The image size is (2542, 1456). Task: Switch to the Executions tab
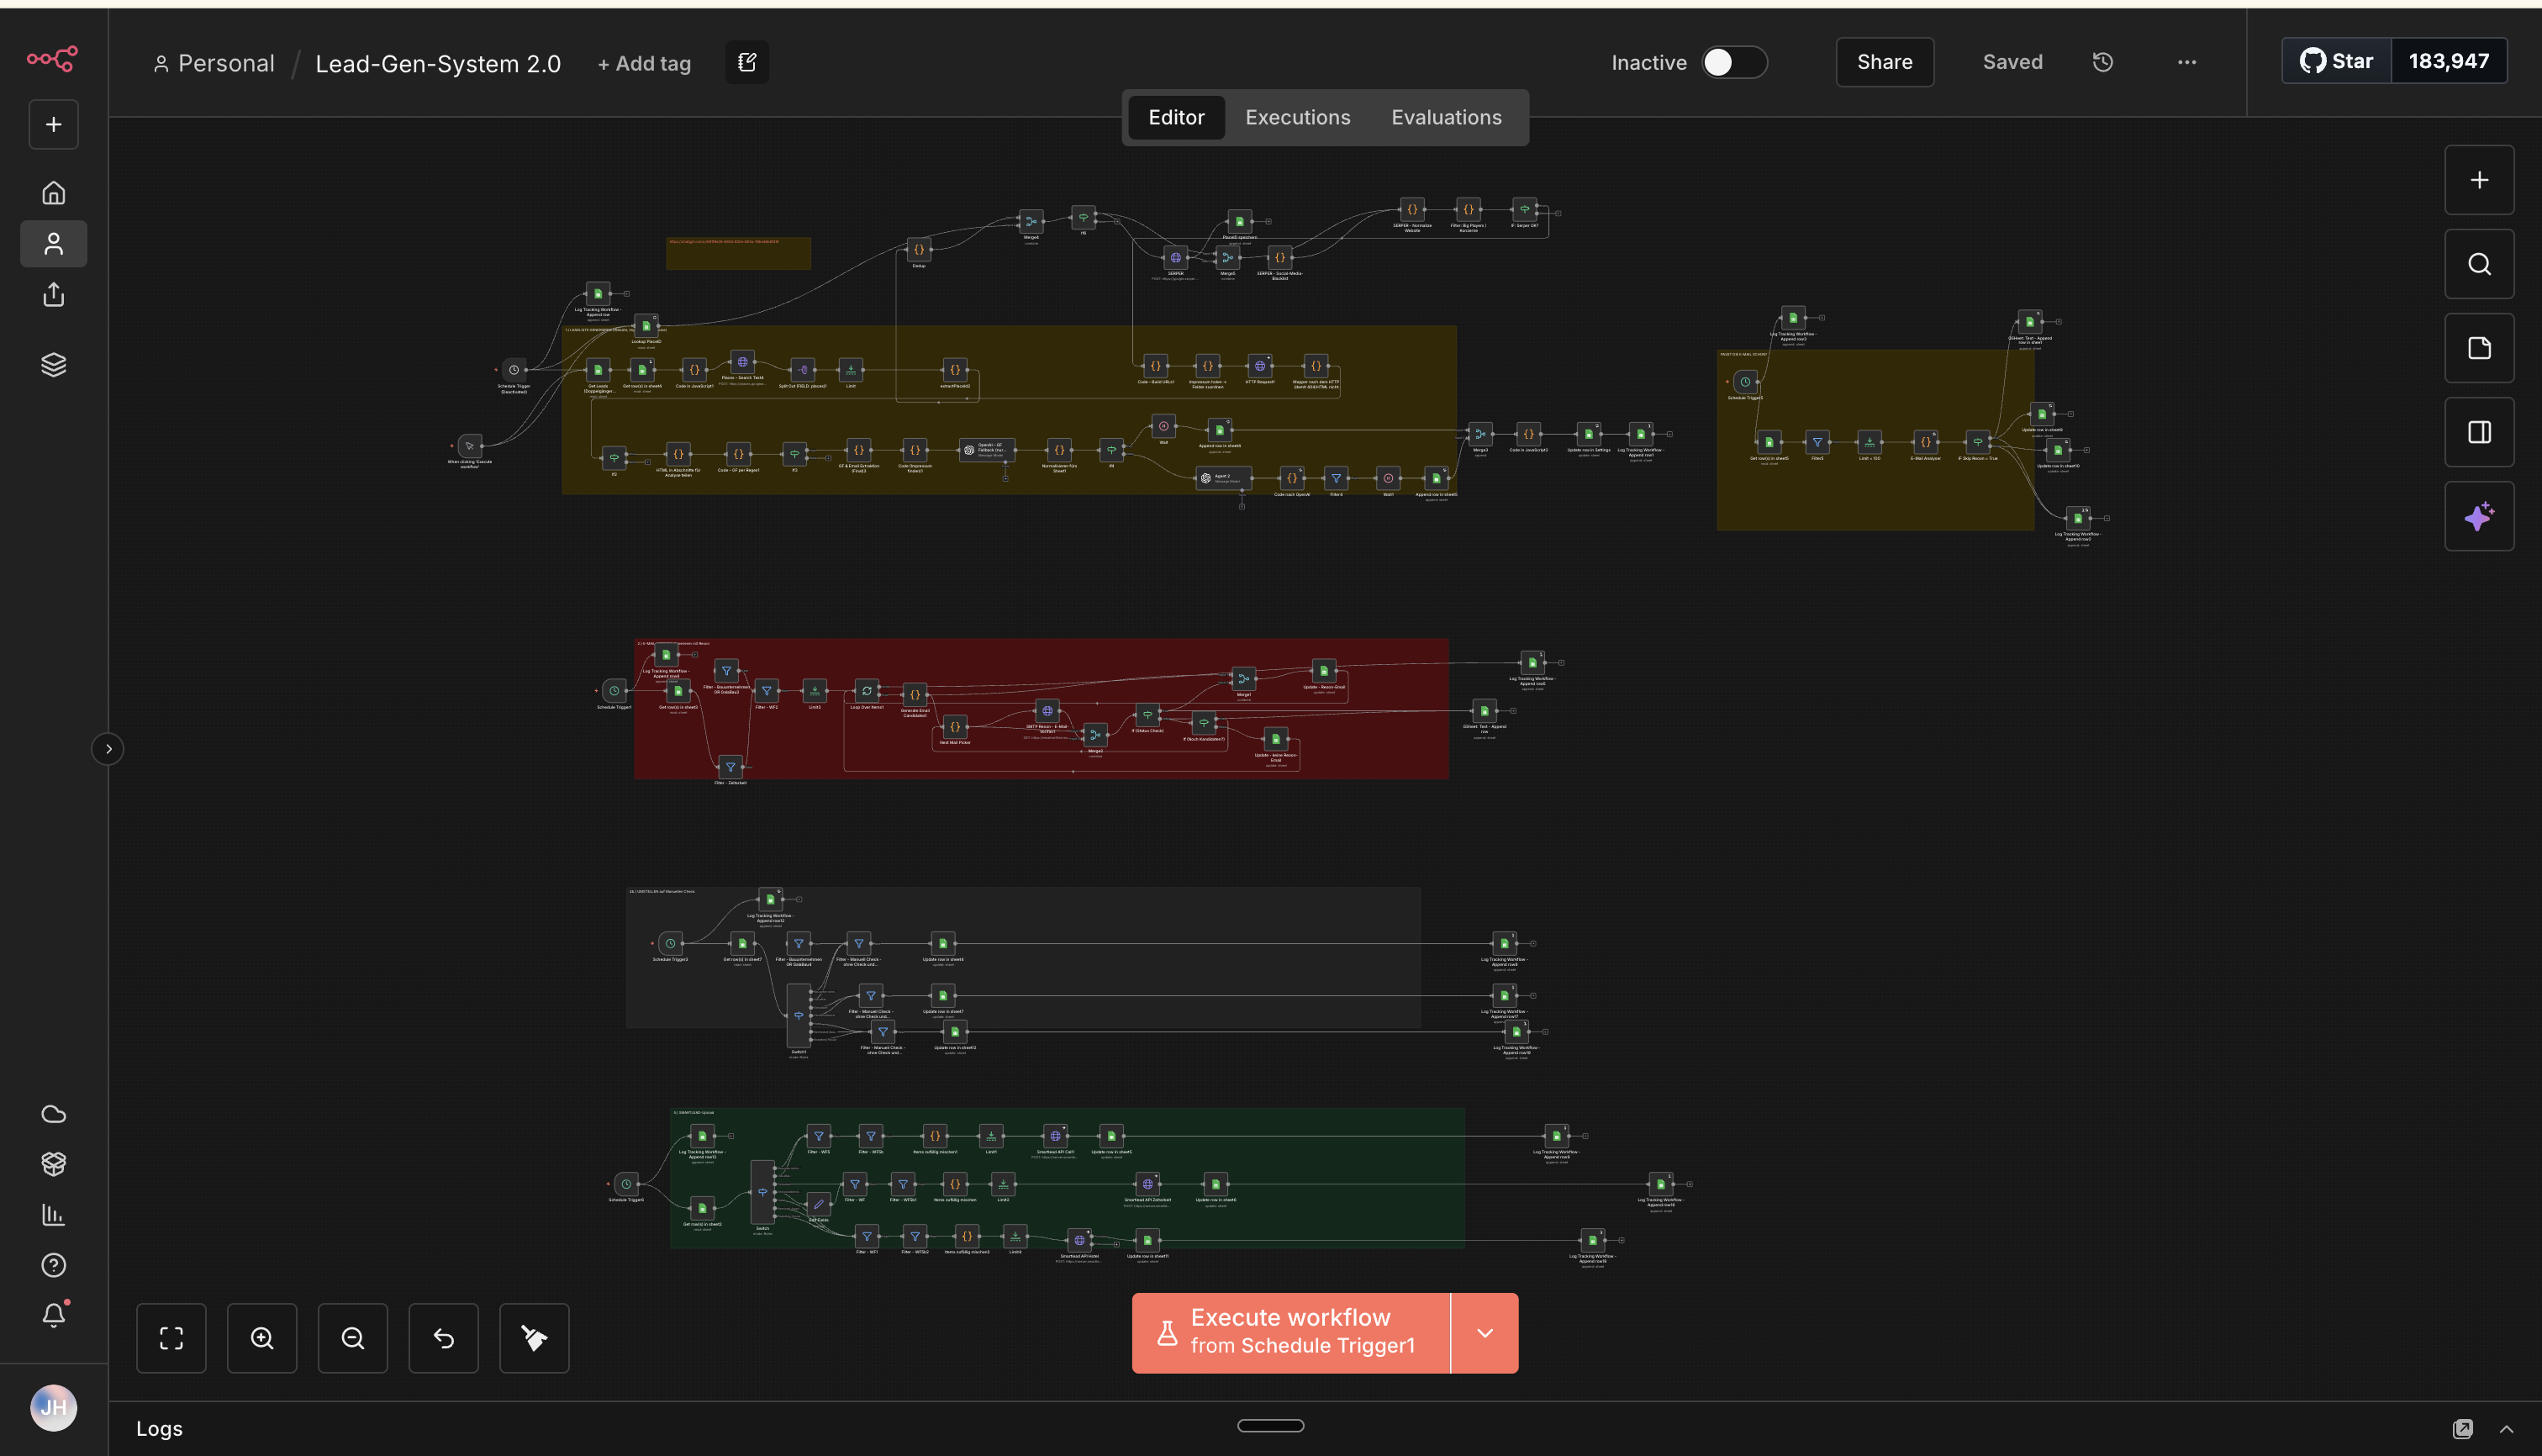point(1297,117)
